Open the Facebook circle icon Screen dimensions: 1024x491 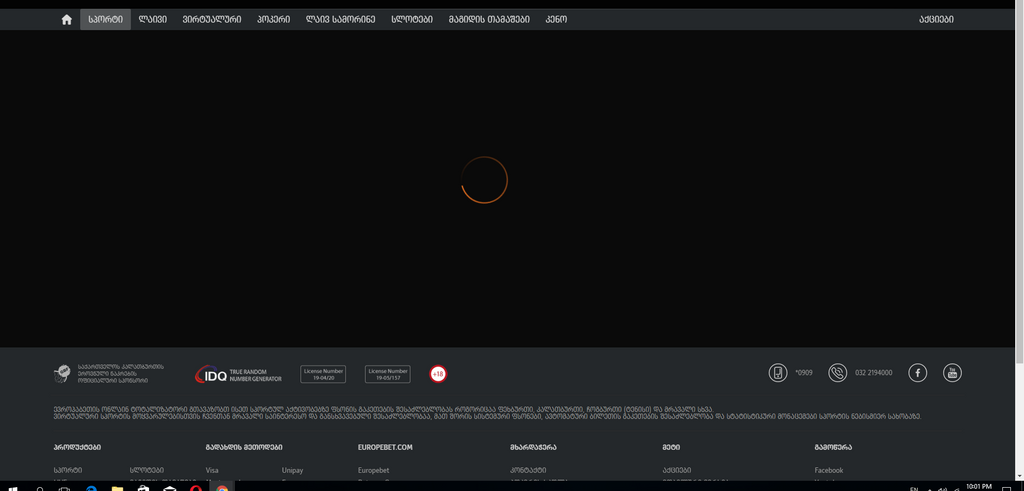click(918, 373)
